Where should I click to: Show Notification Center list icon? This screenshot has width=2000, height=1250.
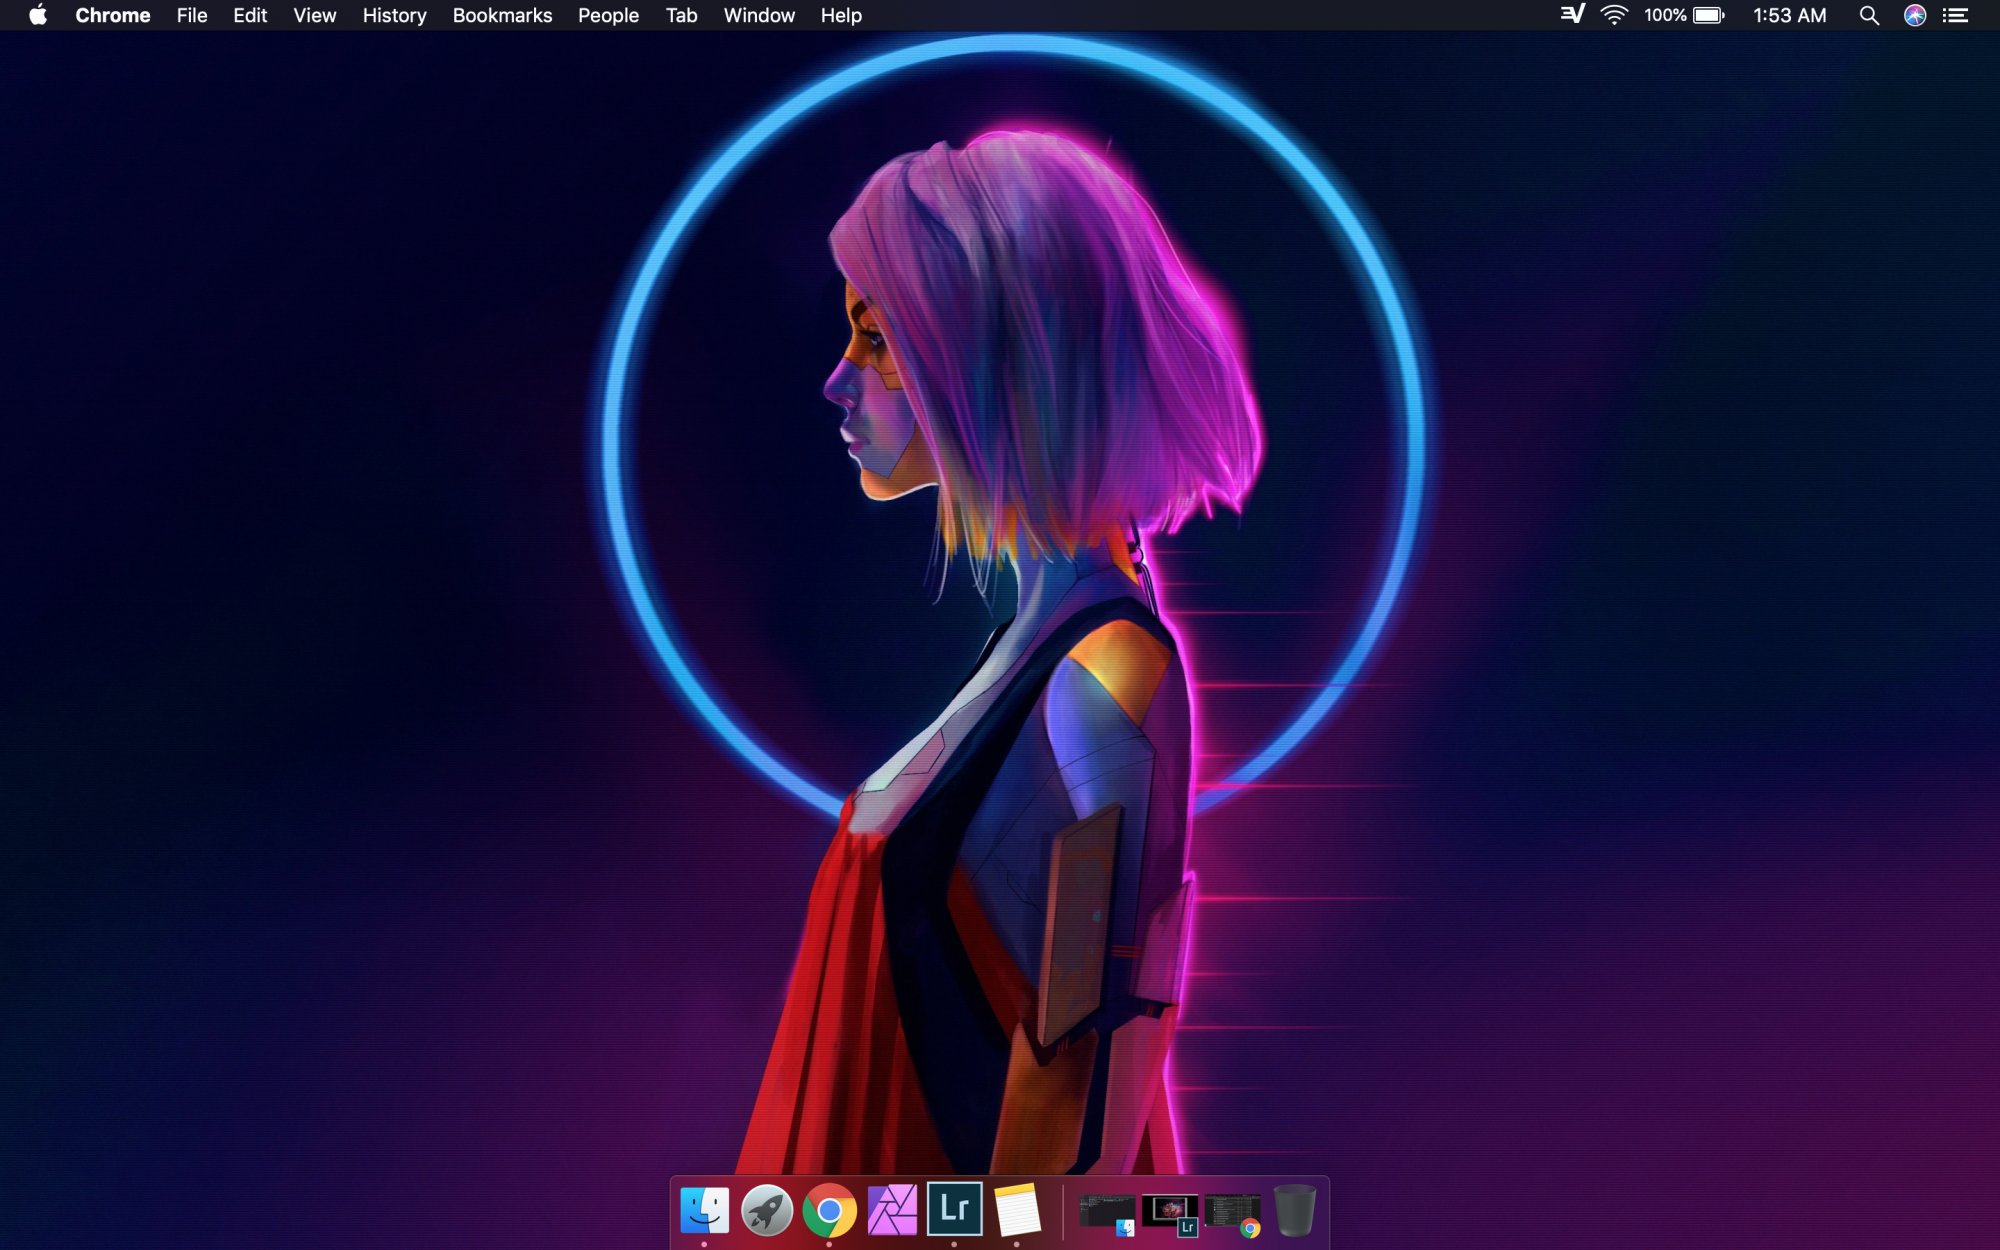(1955, 15)
